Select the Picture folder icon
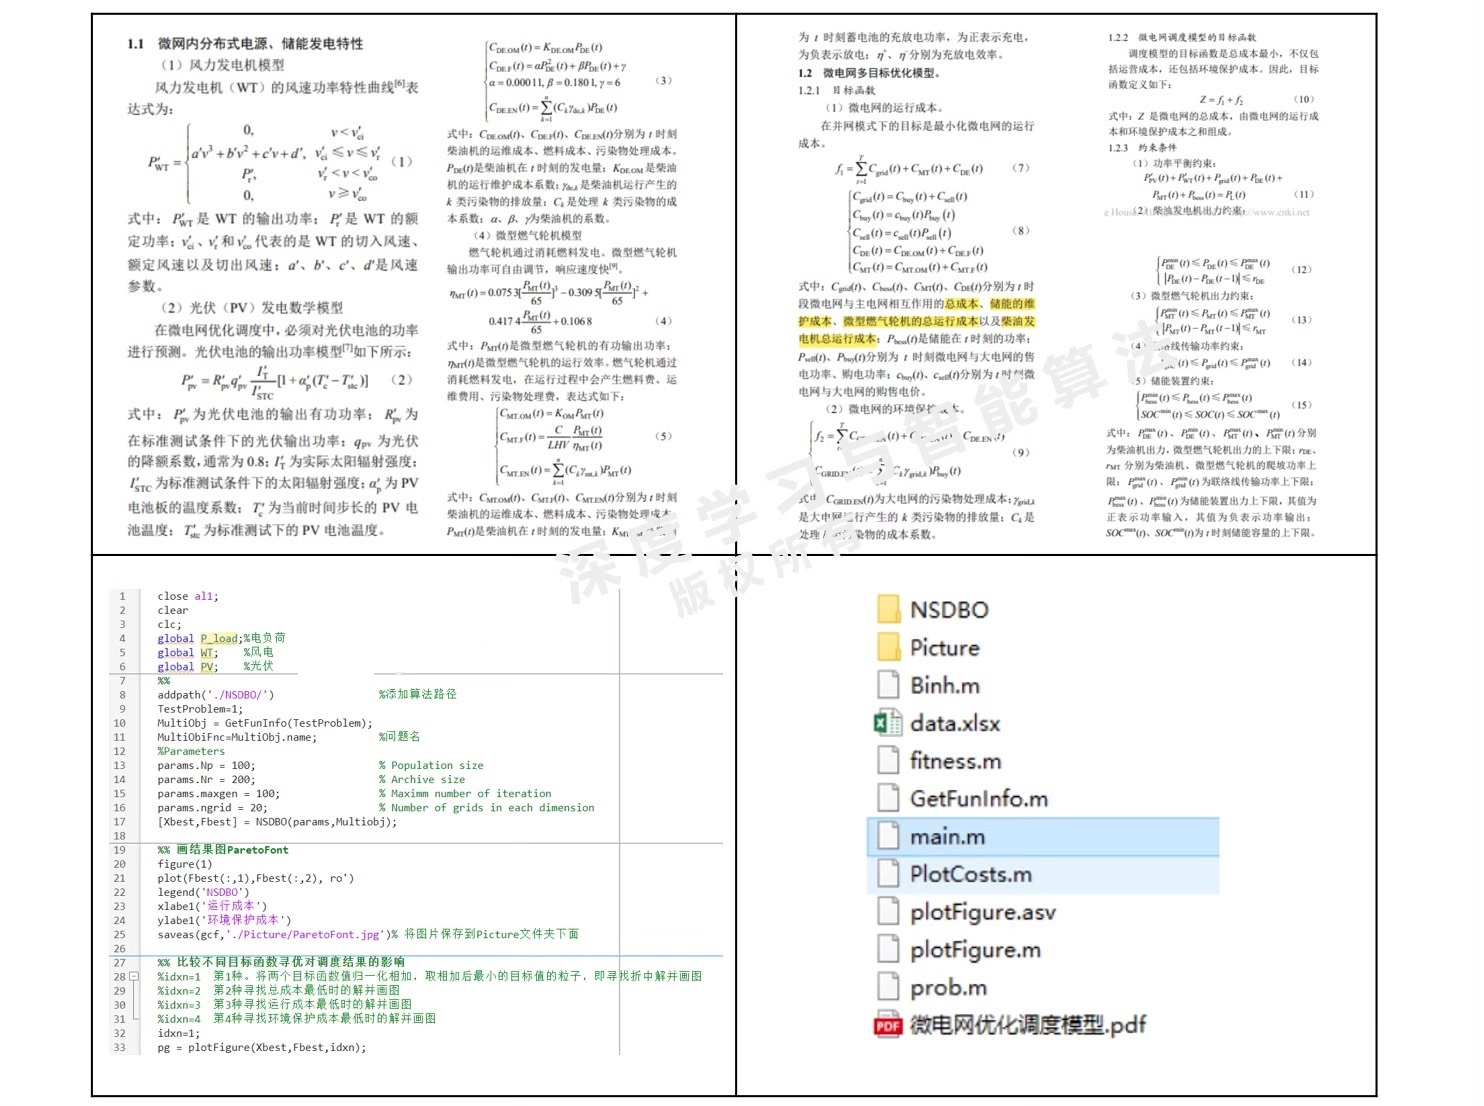This screenshot has width=1484, height=1106. click(888, 647)
